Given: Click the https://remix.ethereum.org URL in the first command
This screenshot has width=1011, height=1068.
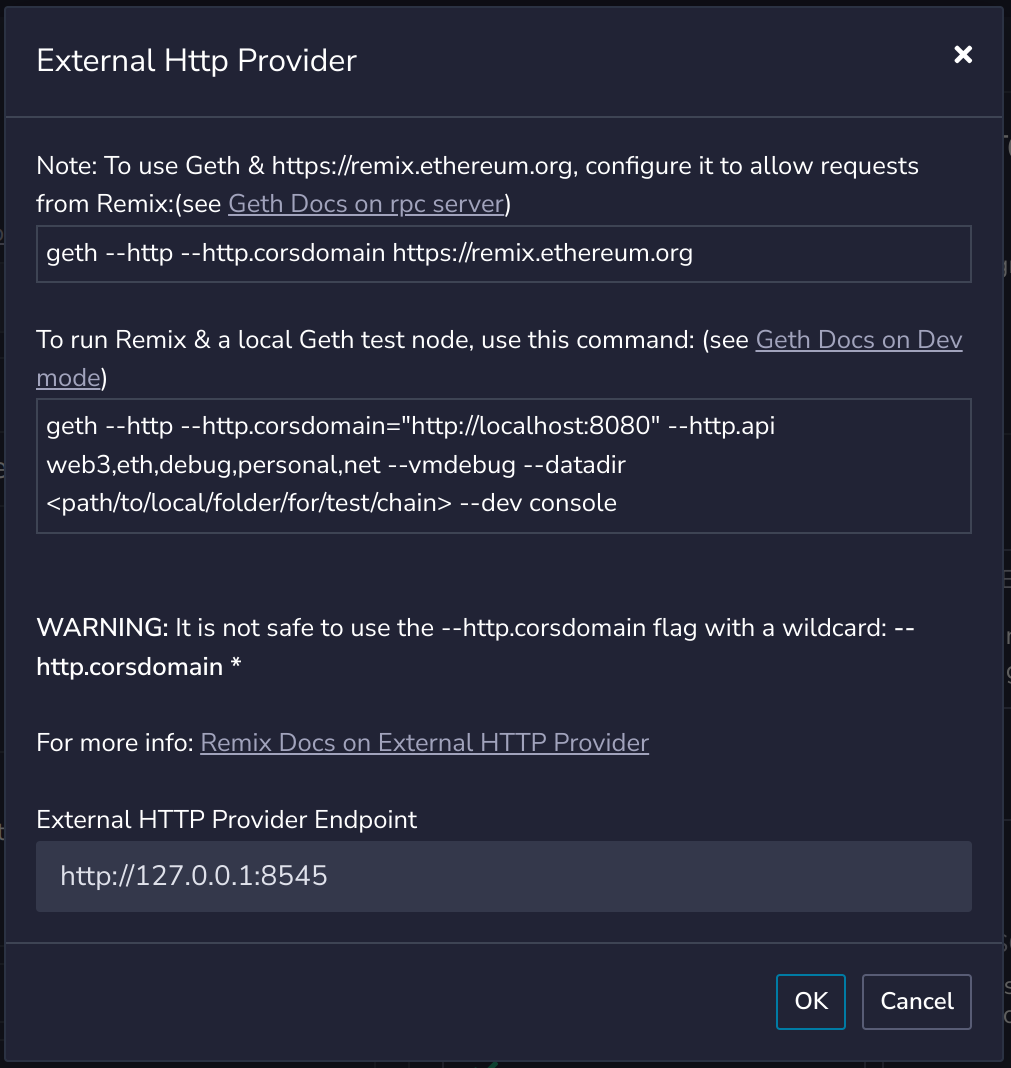Looking at the screenshot, I should click(542, 253).
